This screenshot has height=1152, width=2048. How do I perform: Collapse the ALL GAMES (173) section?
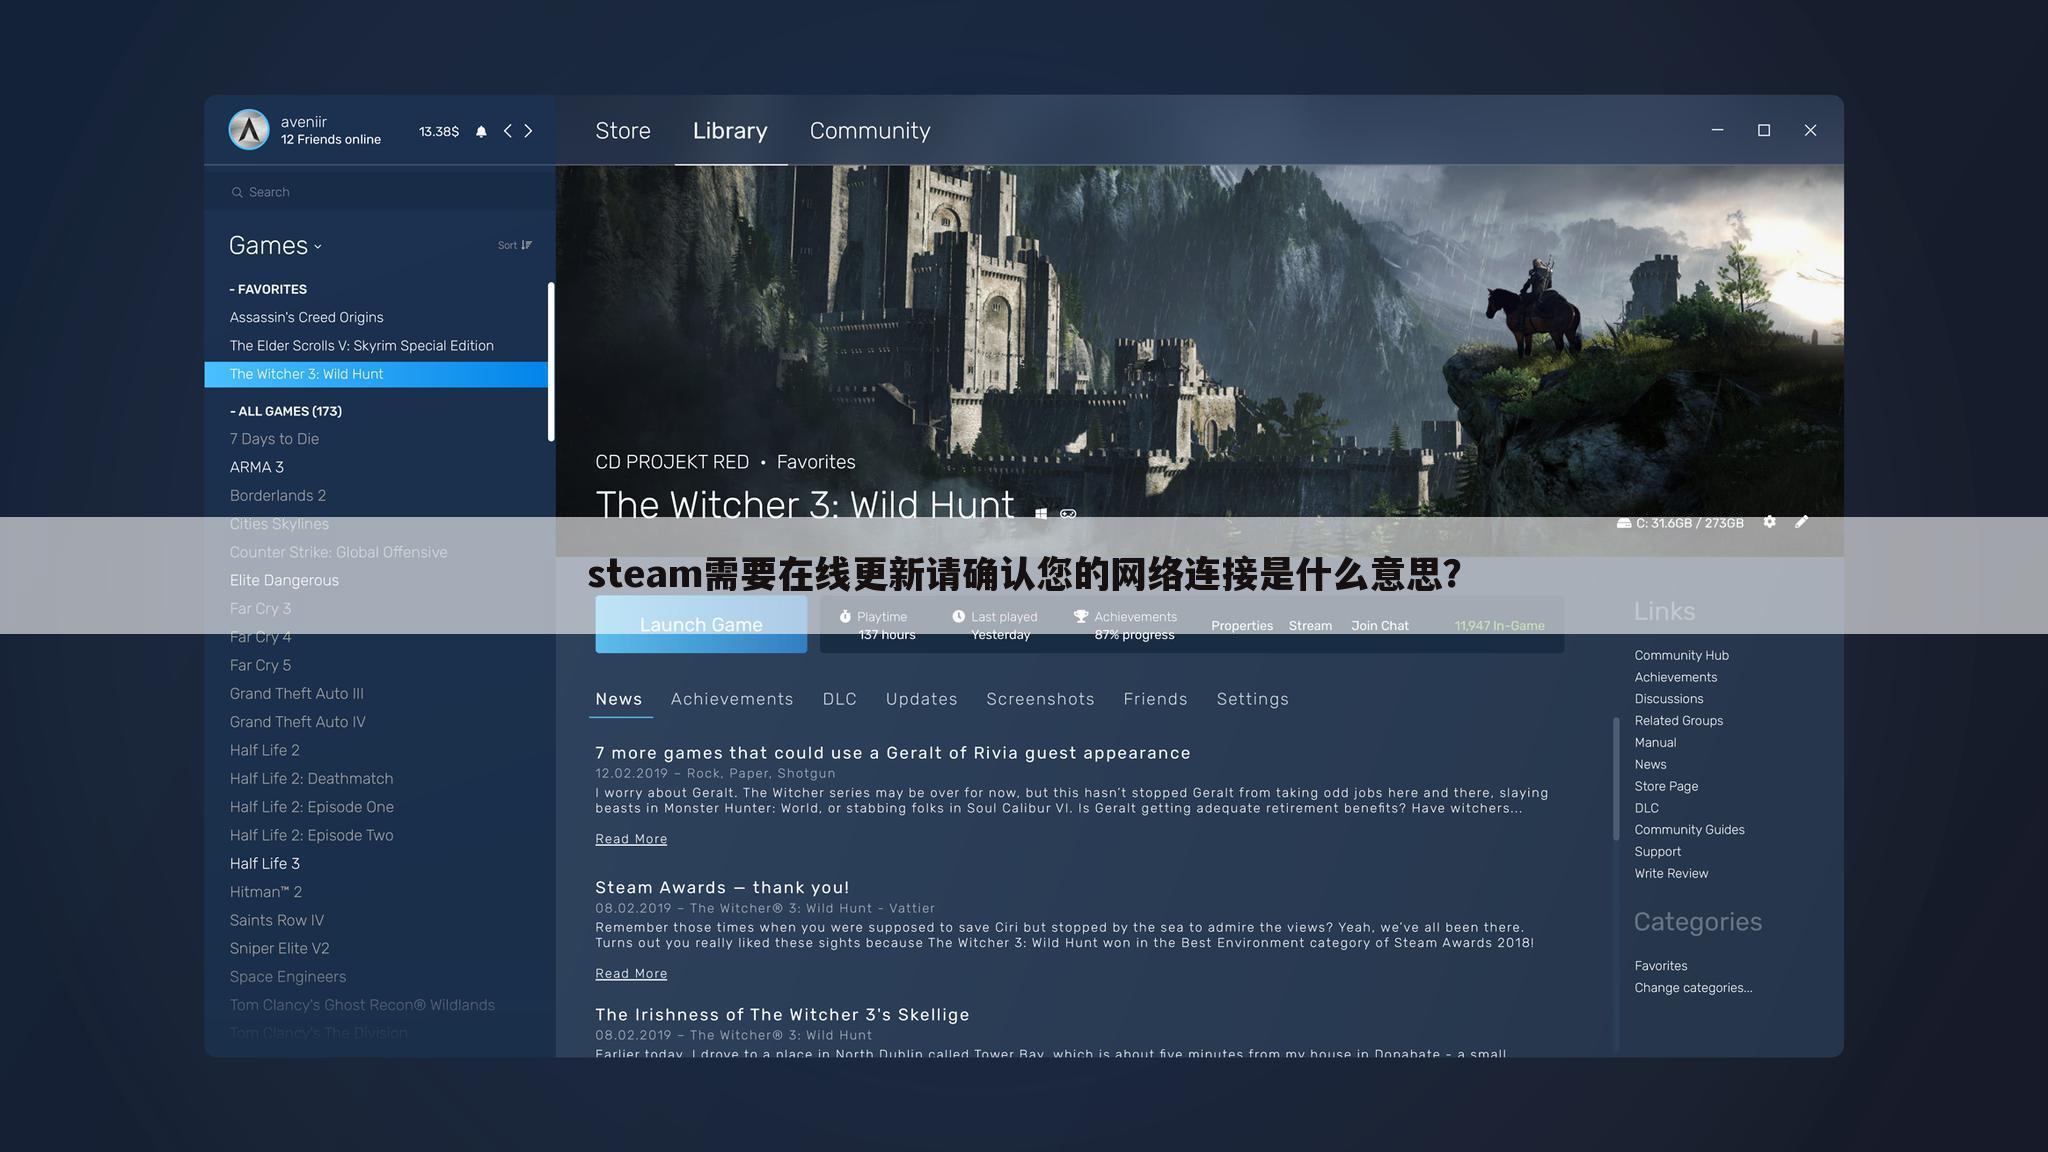(286, 411)
